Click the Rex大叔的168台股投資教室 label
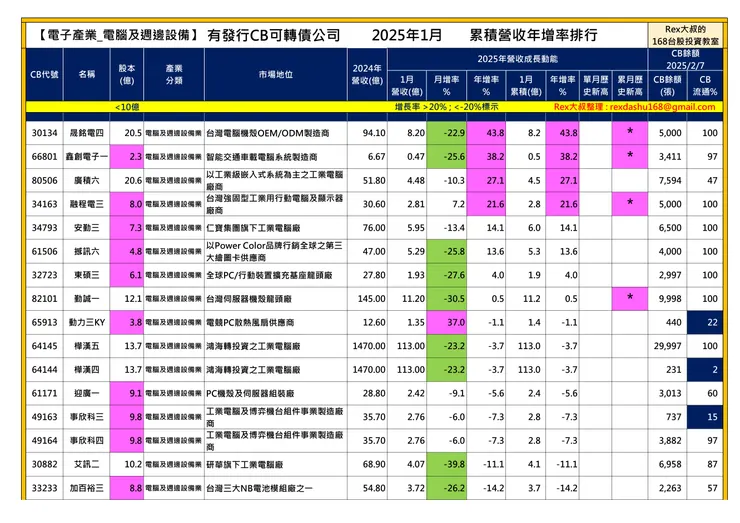The height and width of the screenshot is (523, 740). coord(685,35)
